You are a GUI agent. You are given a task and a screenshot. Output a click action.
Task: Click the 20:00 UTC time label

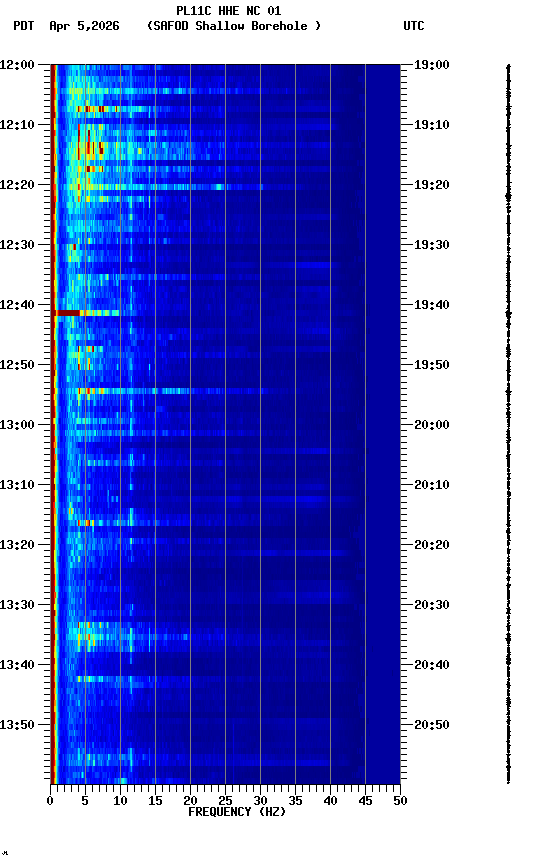pyautogui.click(x=432, y=425)
